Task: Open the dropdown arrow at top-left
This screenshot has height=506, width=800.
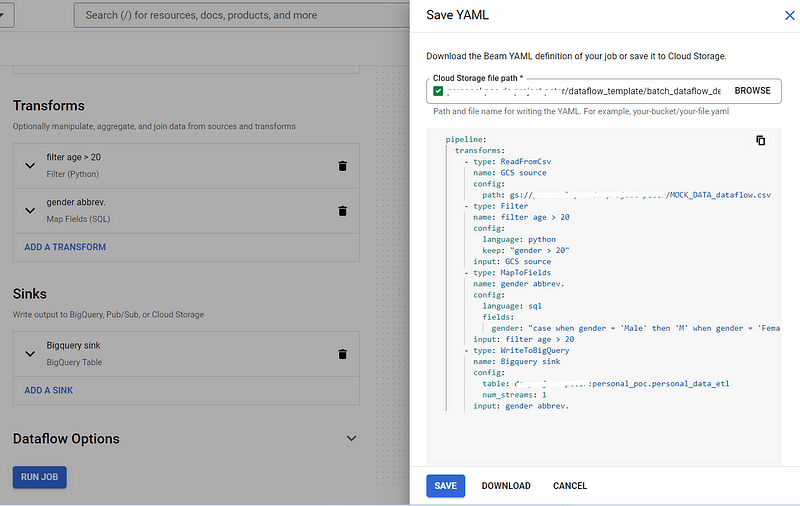Action: click(5, 15)
